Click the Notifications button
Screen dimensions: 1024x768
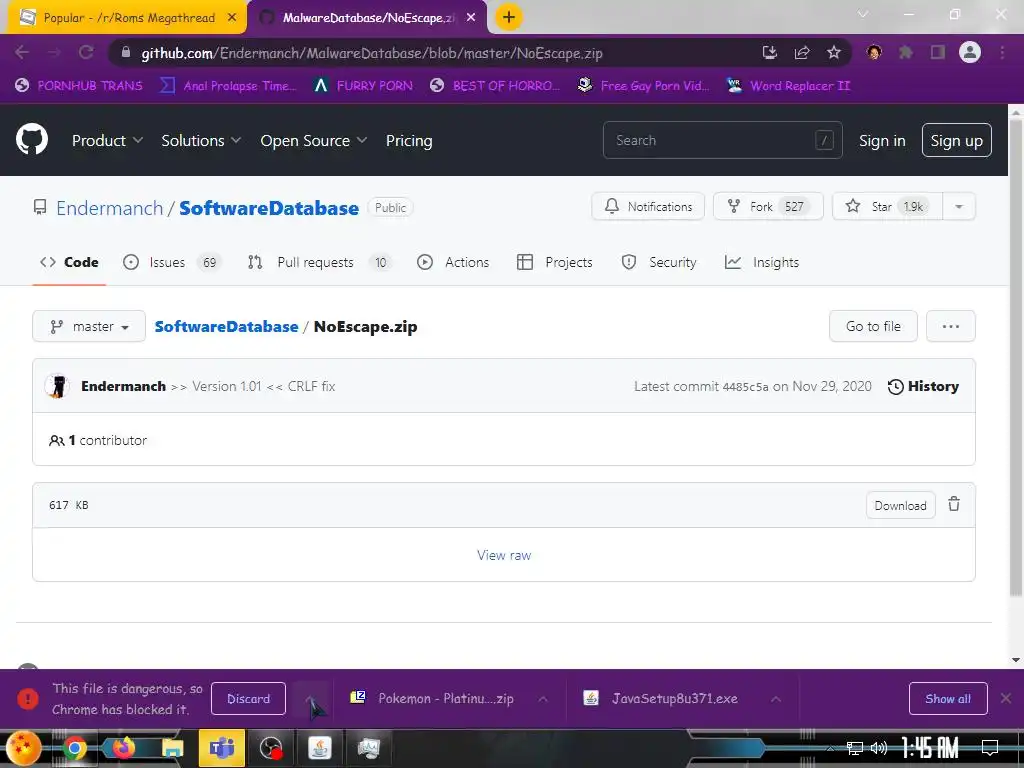tap(648, 206)
